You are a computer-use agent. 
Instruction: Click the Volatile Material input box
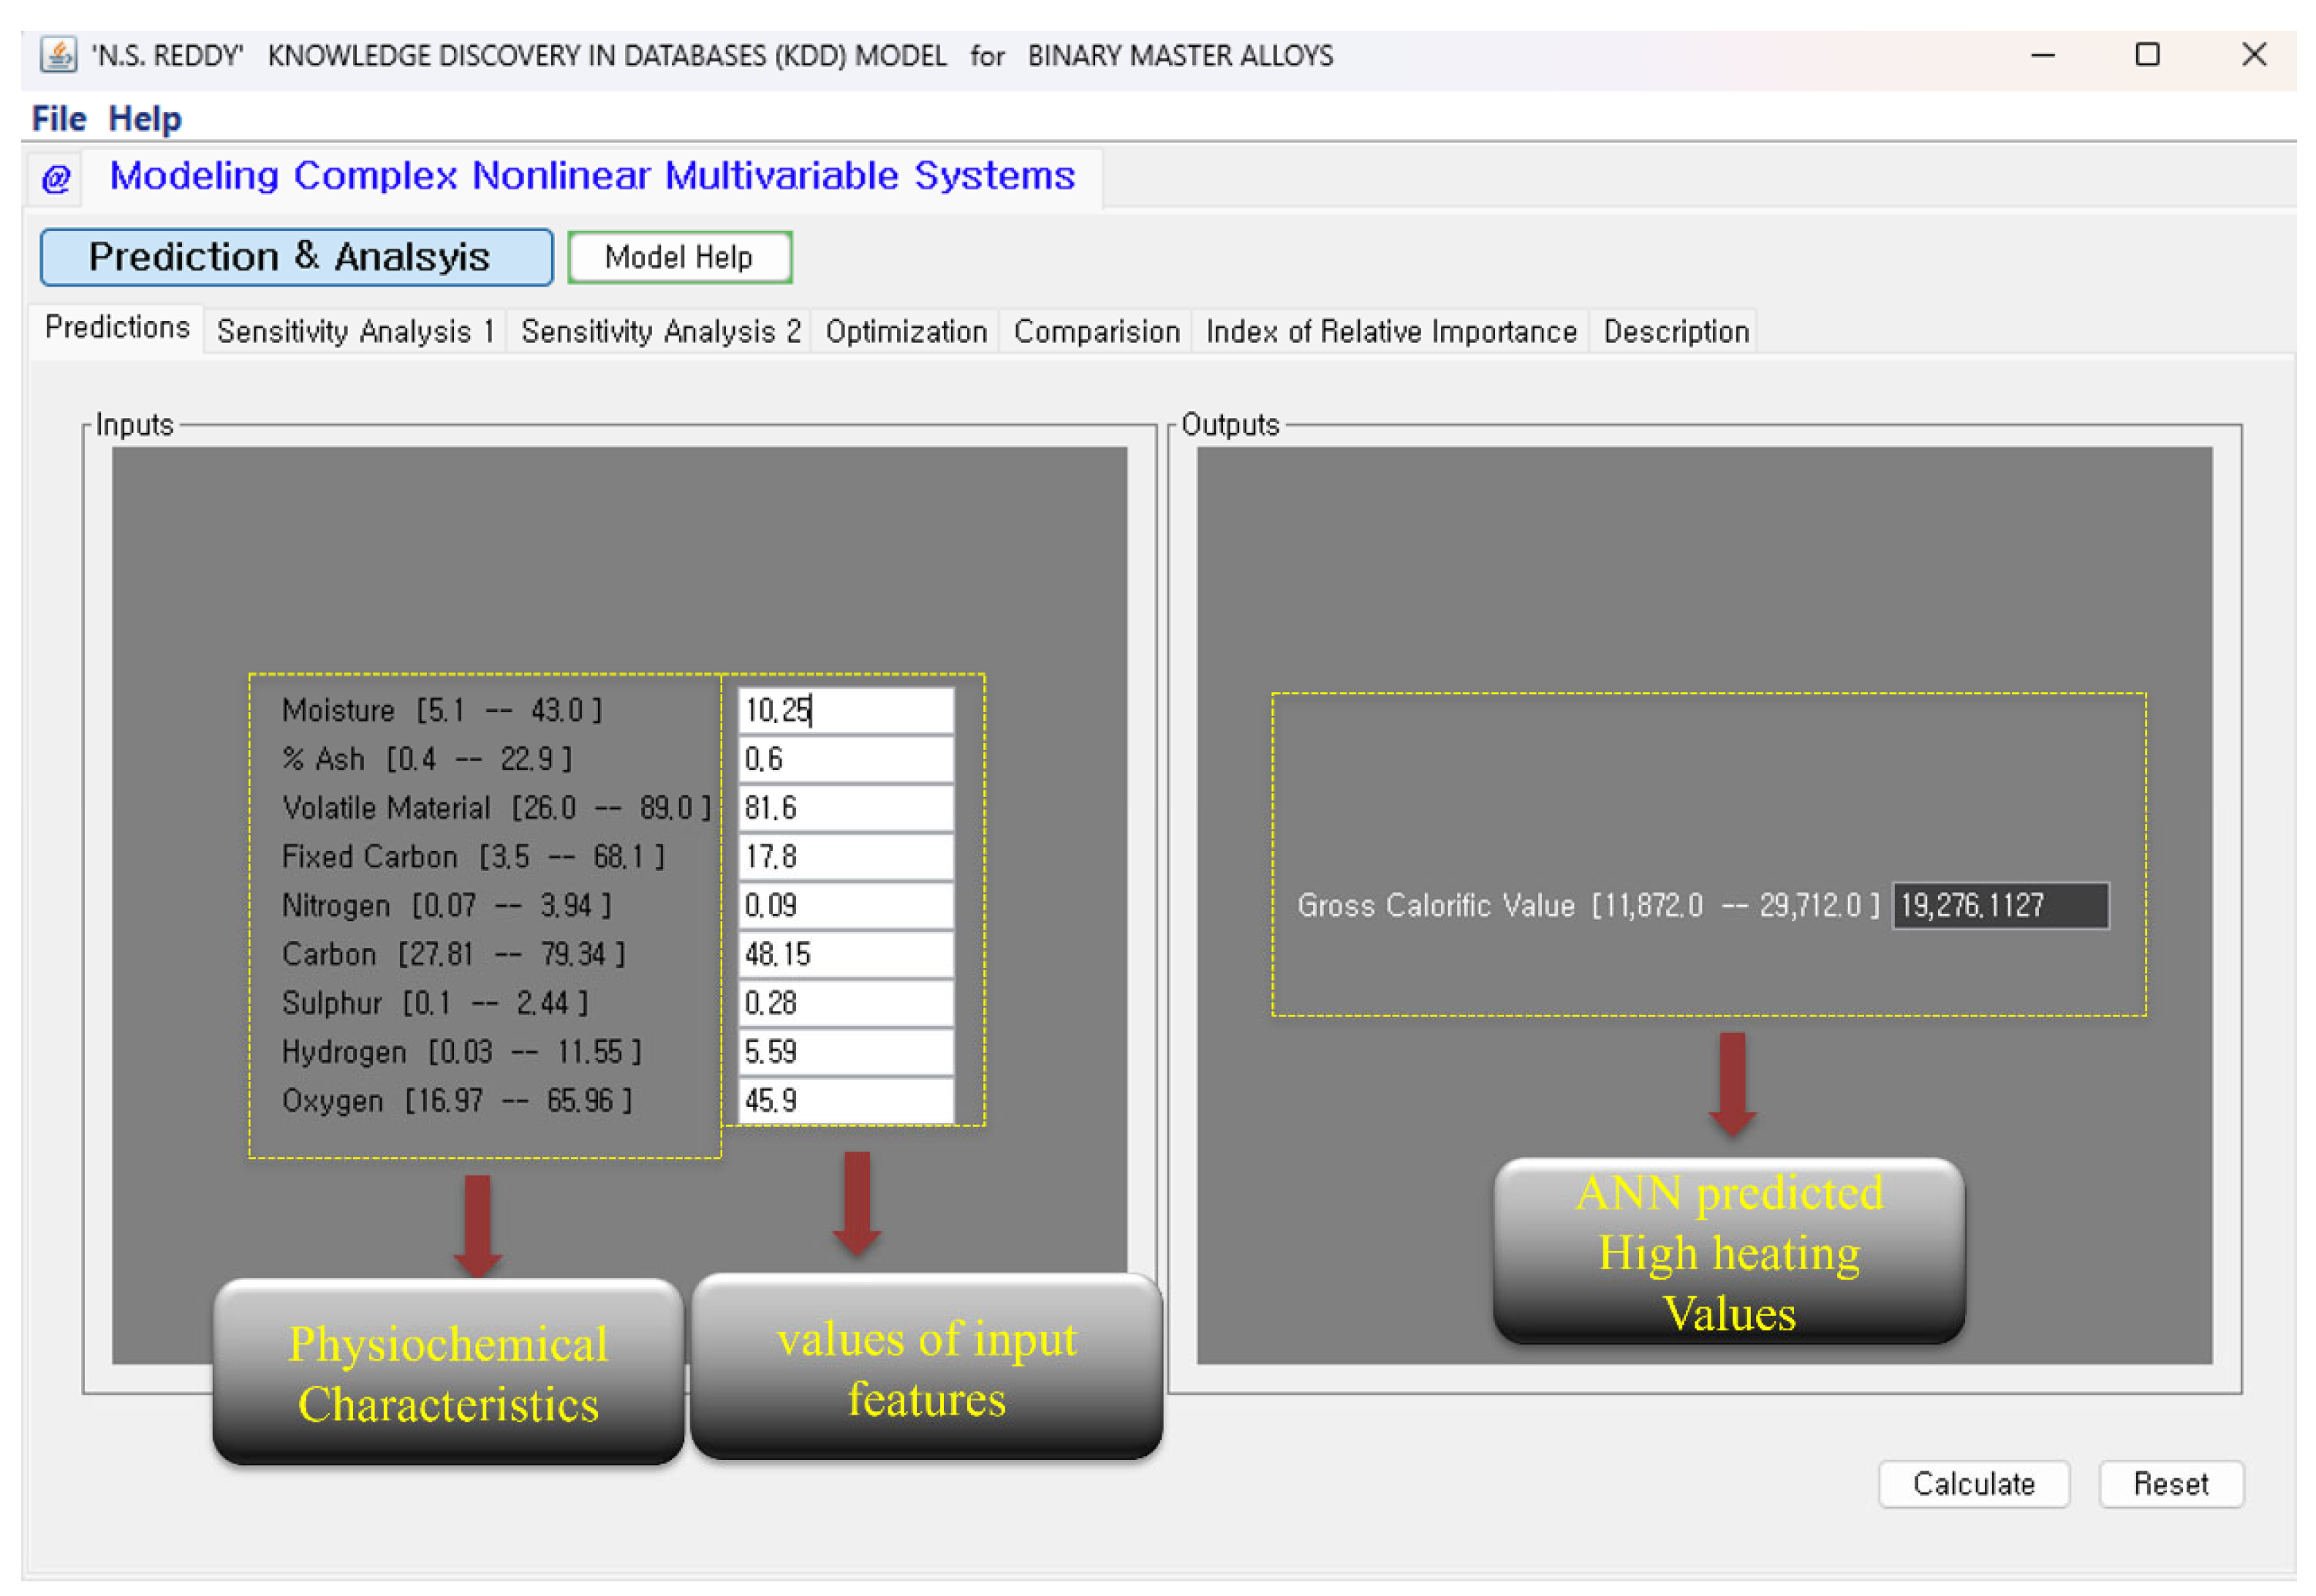click(x=846, y=808)
